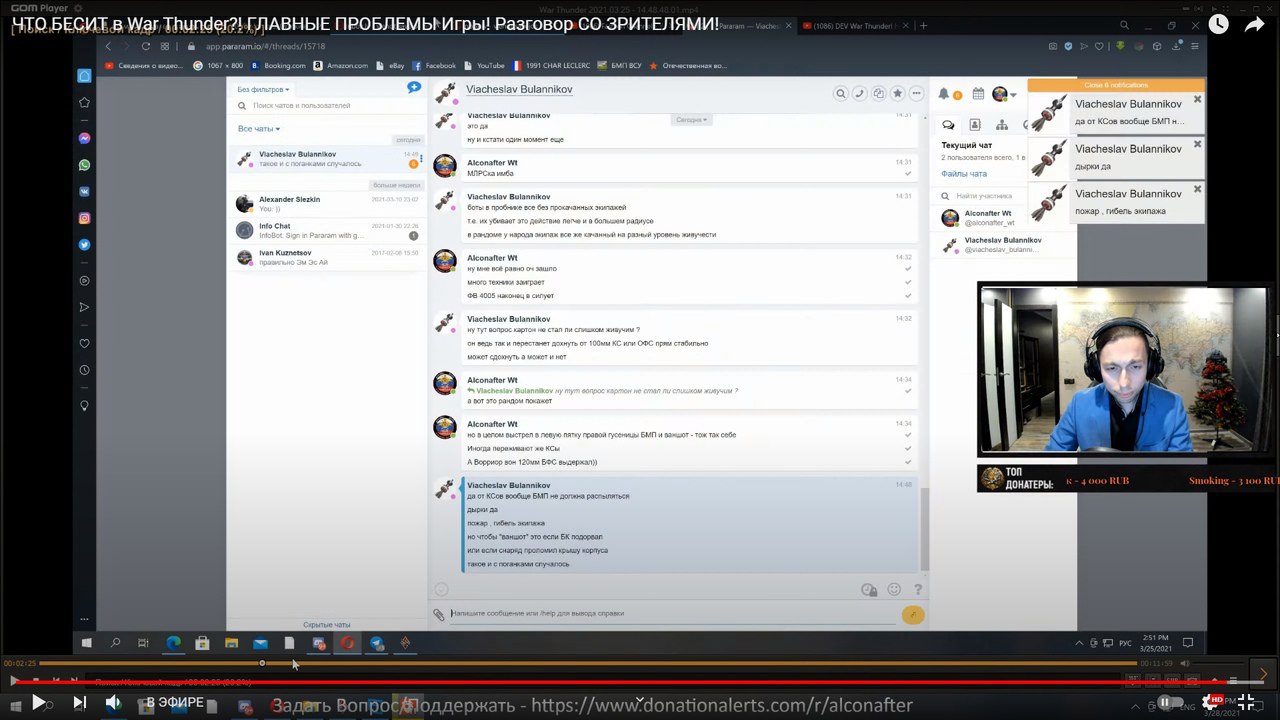Play the YouTube video

coord(38,703)
